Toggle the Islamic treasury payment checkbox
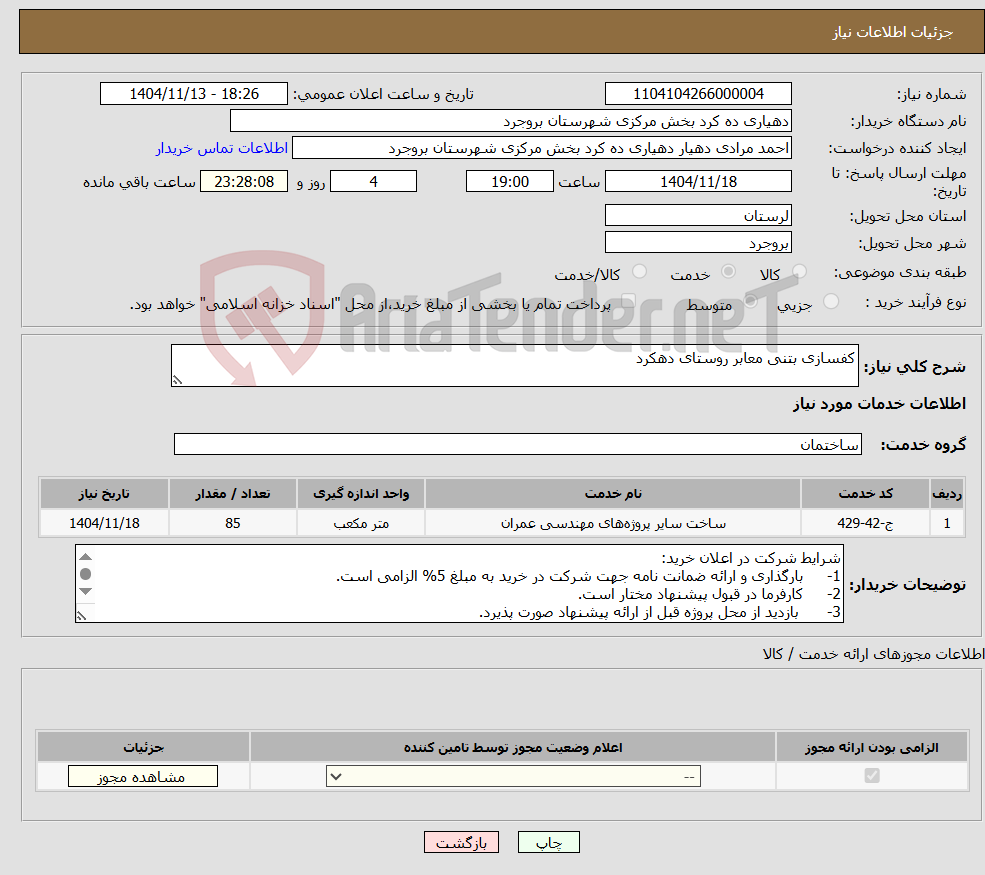Image resolution: width=985 pixels, height=875 pixels. click(629, 302)
